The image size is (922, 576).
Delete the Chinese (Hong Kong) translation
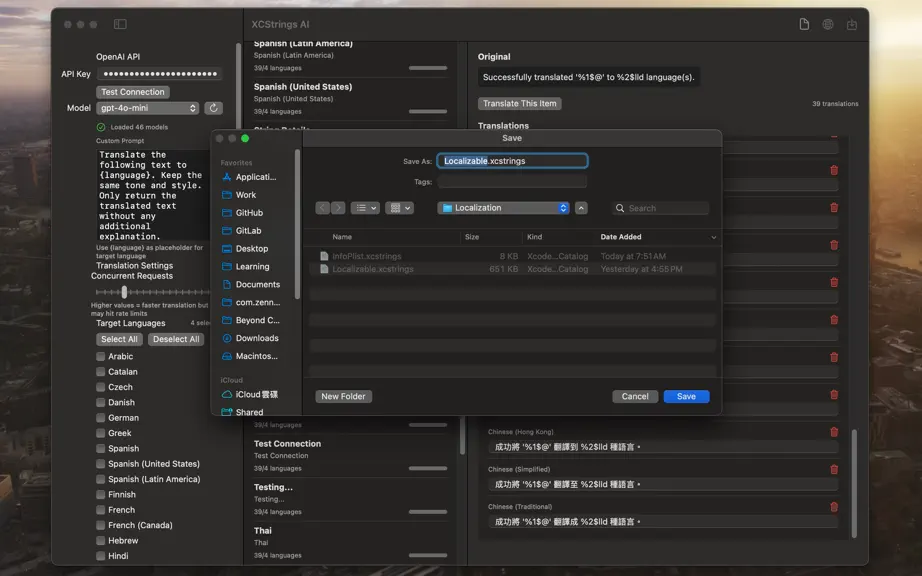pos(834,432)
